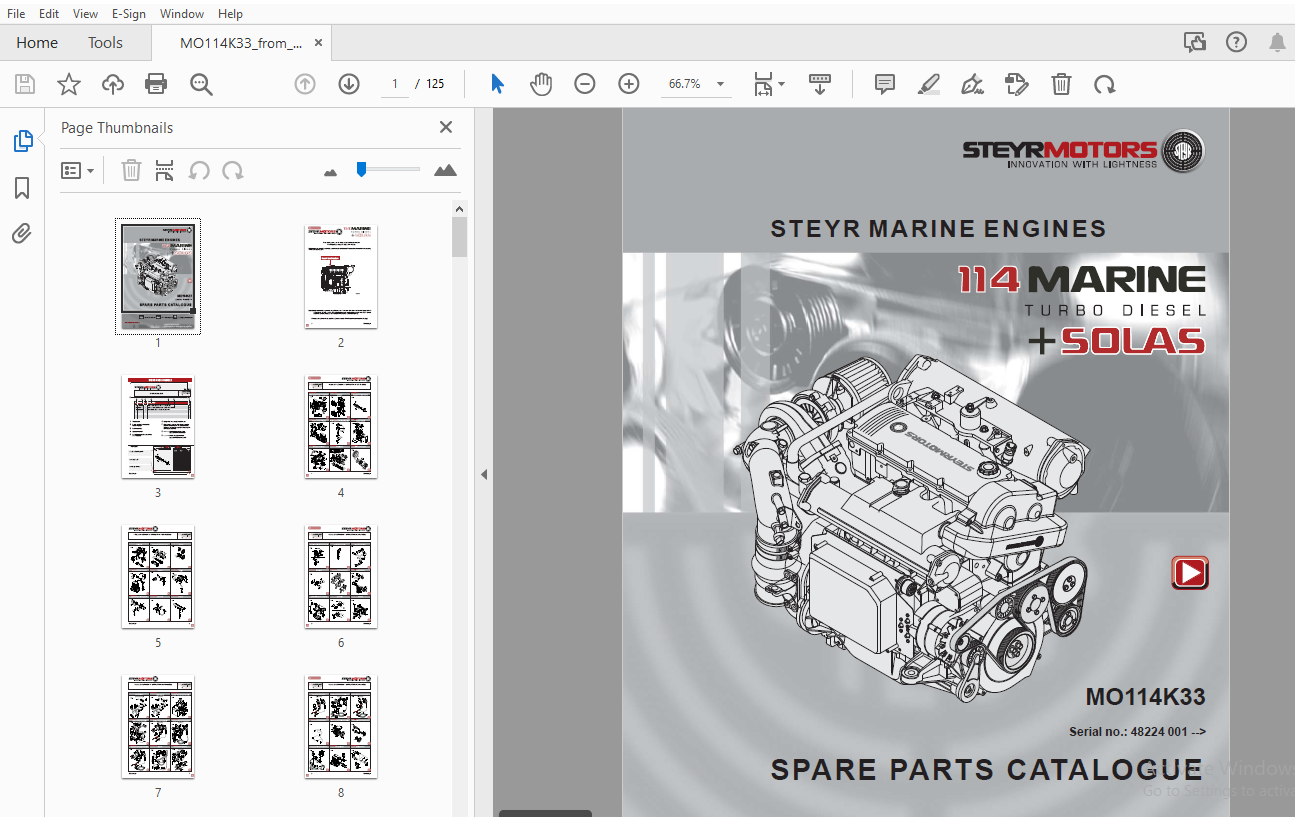Viewport: 1295px width, 817px height.
Task: Click the thumbnails panel scrollbar up arrow
Action: coord(460,209)
